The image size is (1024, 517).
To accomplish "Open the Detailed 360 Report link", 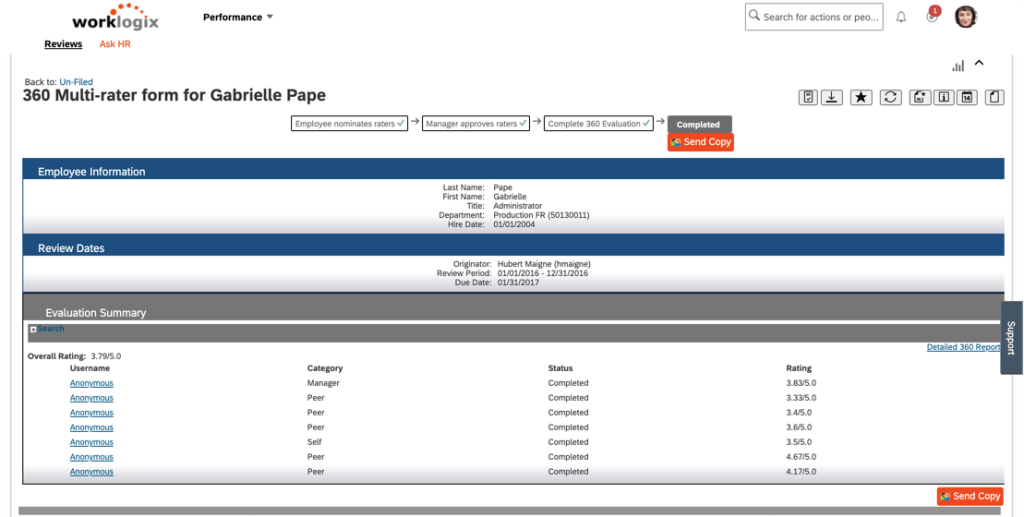I will (963, 347).
